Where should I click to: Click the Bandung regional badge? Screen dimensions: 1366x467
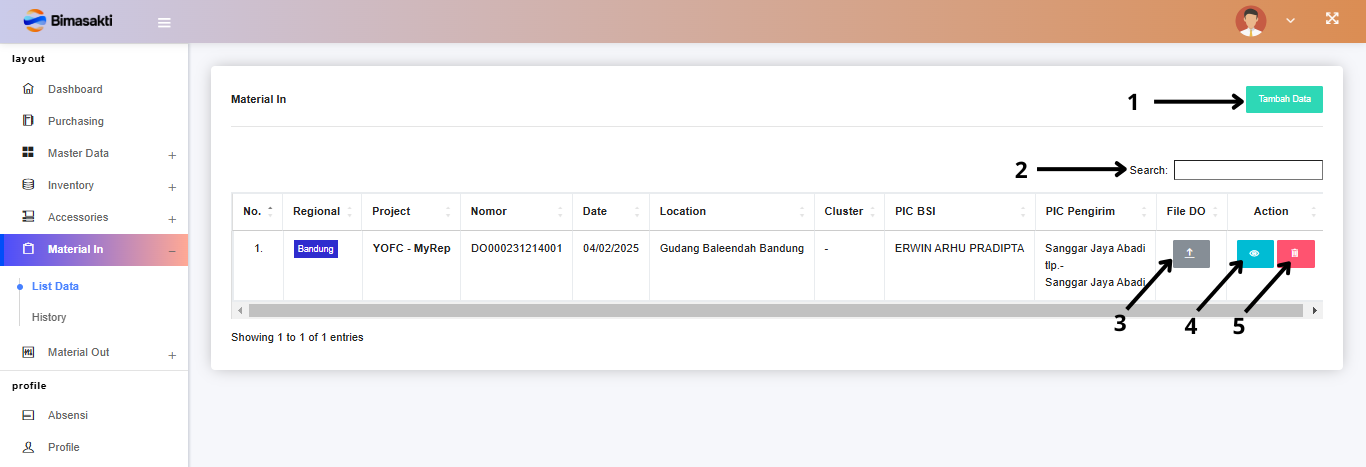point(315,249)
